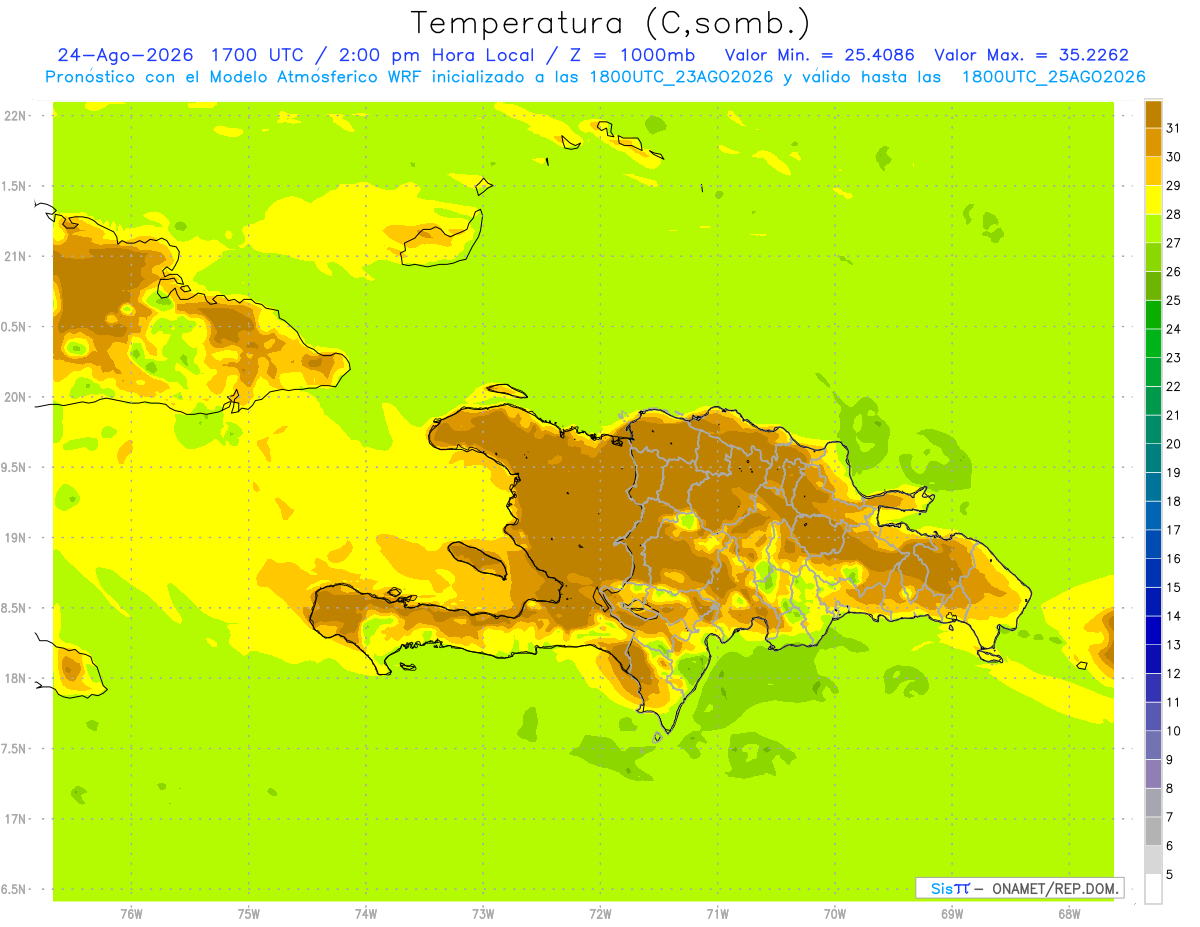The height and width of the screenshot is (927, 1200).
Task: Click color scale value '15'
Action: 1173,587
